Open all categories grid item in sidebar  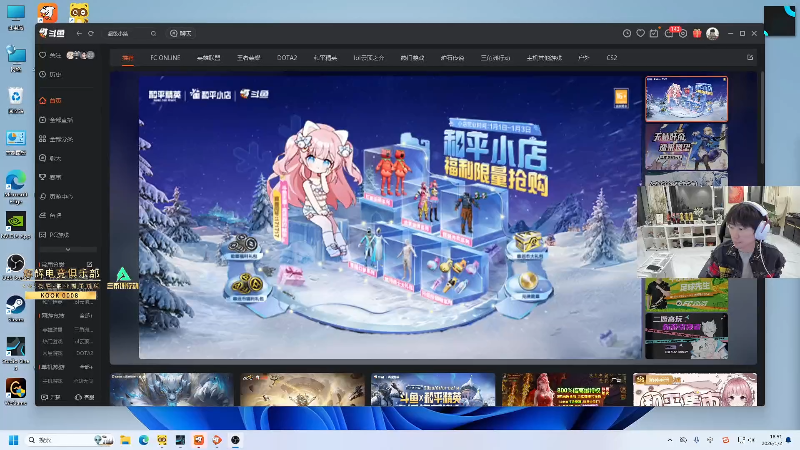pyautogui.click(x=56, y=139)
